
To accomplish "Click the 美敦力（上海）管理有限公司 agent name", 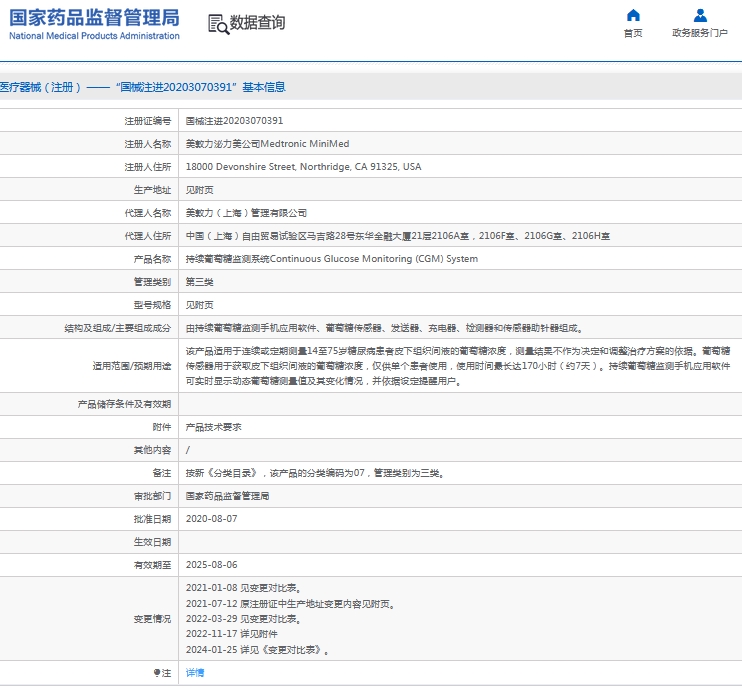I will coord(246,213).
